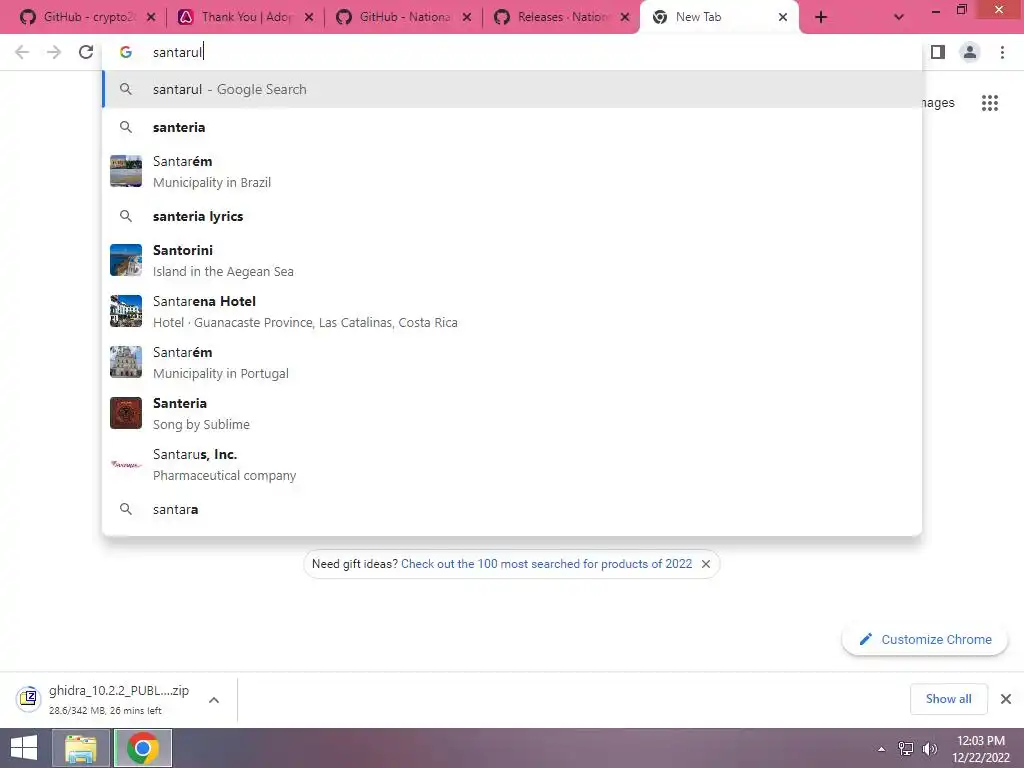The image size is (1024, 768).
Task: Click Santarena Hotel thumbnail image
Action: [126, 311]
